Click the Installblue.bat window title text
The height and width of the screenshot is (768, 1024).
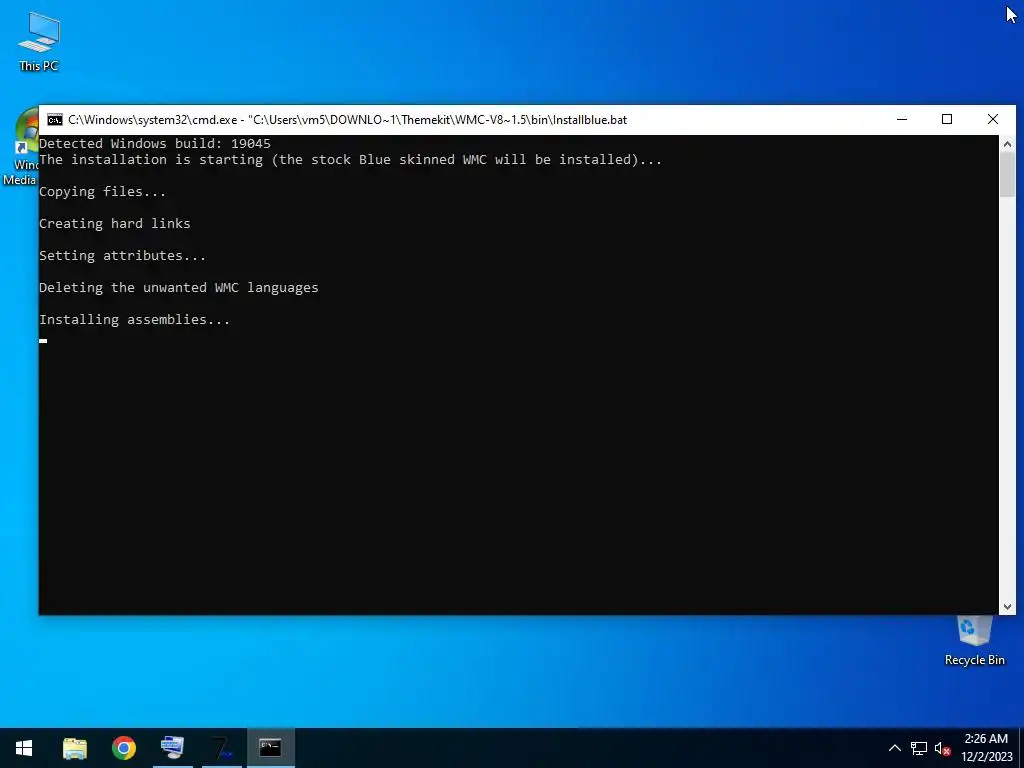[347, 120]
